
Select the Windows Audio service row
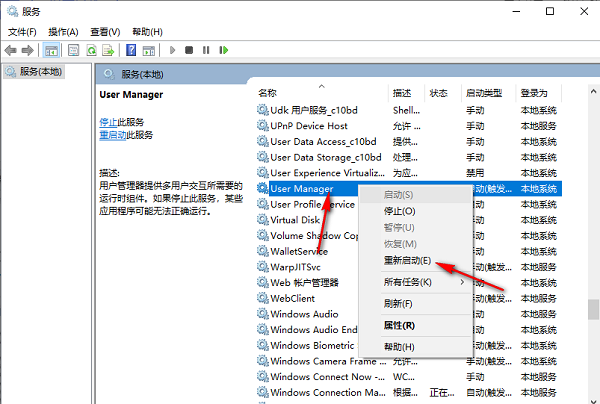pos(308,314)
